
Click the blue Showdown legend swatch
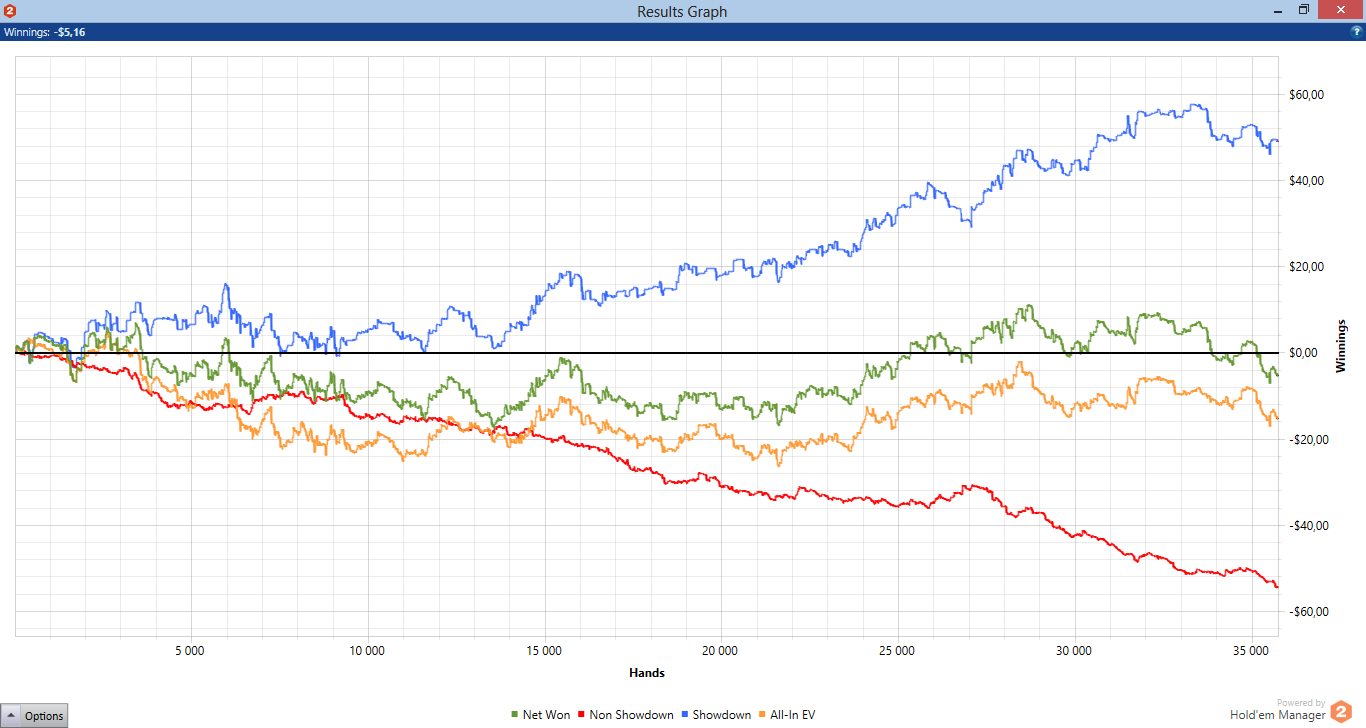pos(685,715)
